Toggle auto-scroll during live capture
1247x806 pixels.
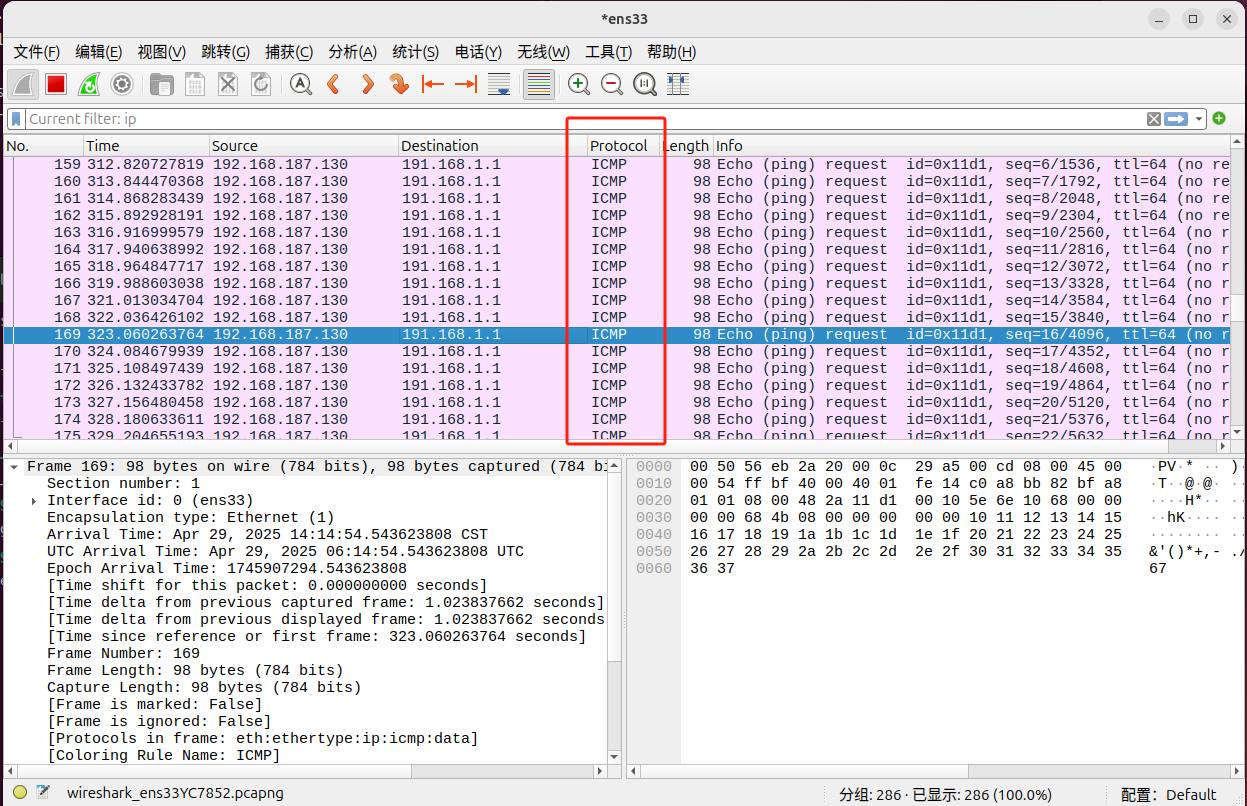pos(499,85)
